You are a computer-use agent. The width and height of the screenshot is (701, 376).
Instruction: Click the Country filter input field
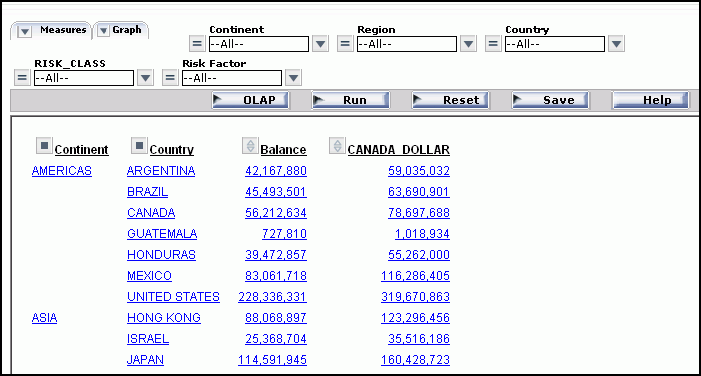click(x=555, y=44)
